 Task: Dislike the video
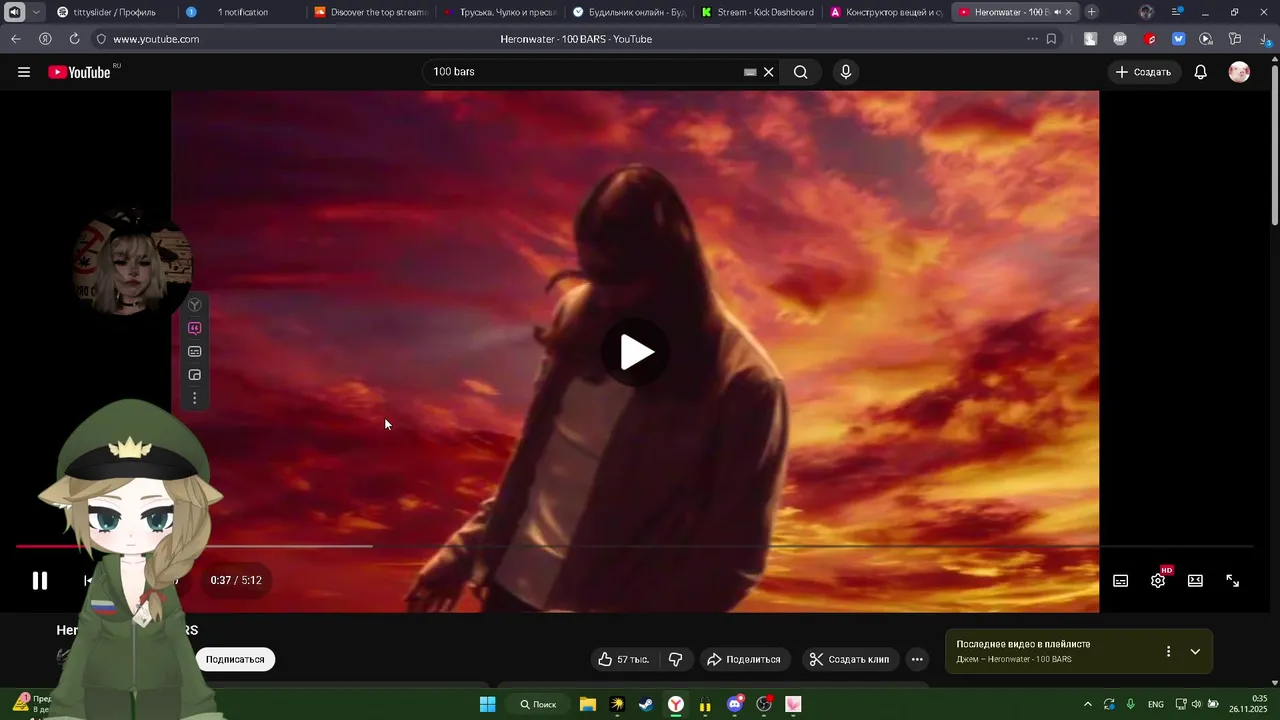676,659
